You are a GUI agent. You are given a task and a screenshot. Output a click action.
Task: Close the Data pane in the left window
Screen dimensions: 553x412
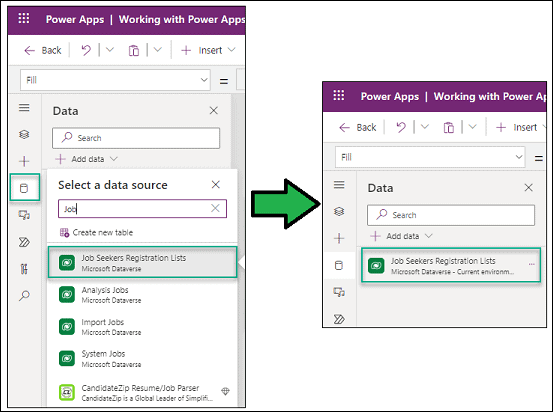point(214,110)
